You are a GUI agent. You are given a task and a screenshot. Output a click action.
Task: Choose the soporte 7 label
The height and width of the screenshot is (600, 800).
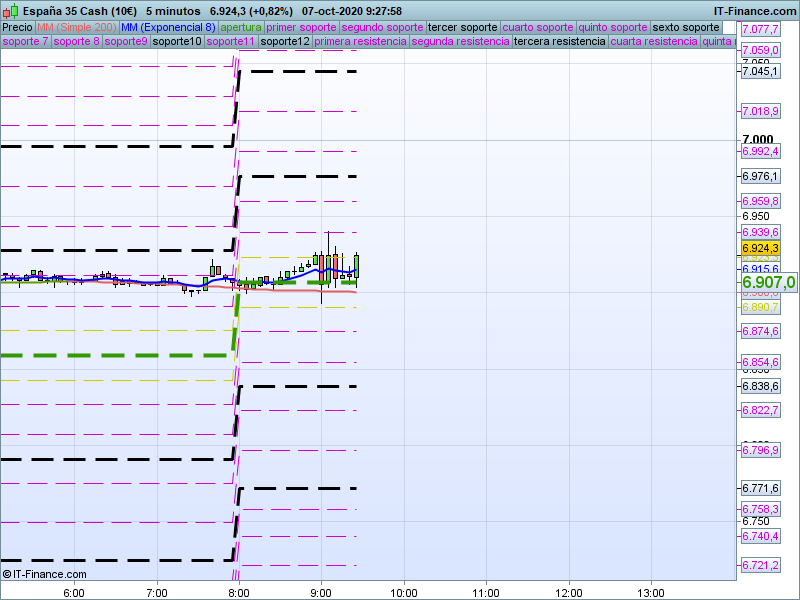[x=25, y=41]
